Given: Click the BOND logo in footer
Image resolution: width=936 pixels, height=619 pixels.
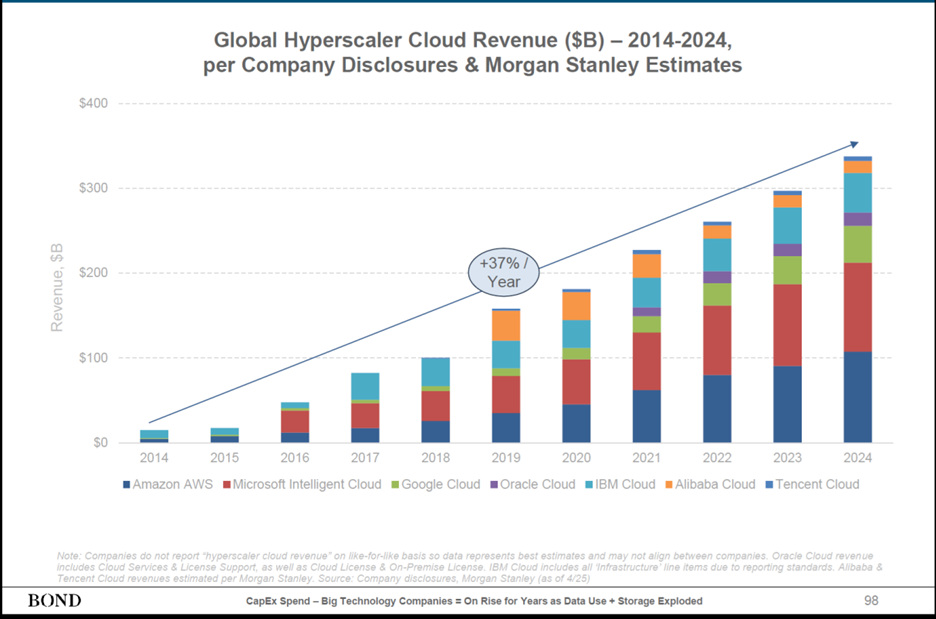Looking at the screenshot, I should 54,601.
